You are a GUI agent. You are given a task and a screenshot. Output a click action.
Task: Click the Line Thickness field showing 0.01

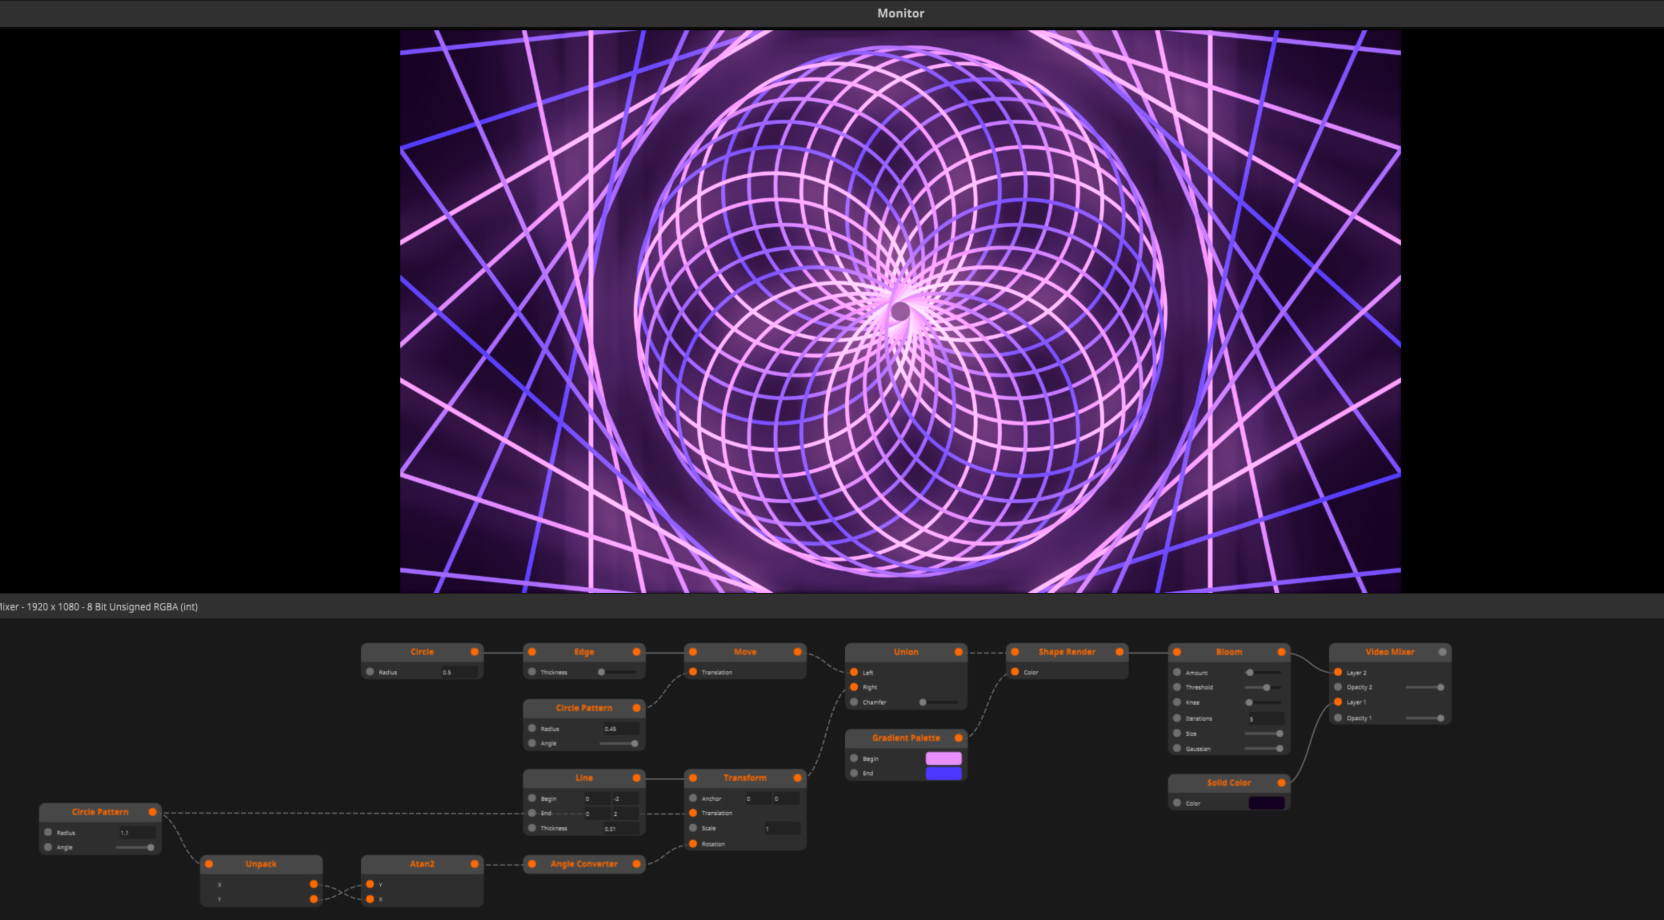coord(621,828)
